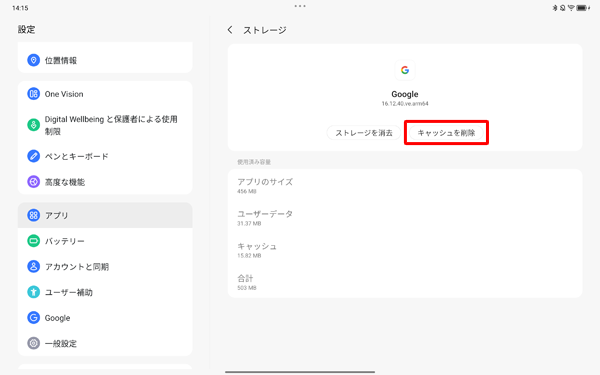Tap the 合計 total row

tap(405, 282)
